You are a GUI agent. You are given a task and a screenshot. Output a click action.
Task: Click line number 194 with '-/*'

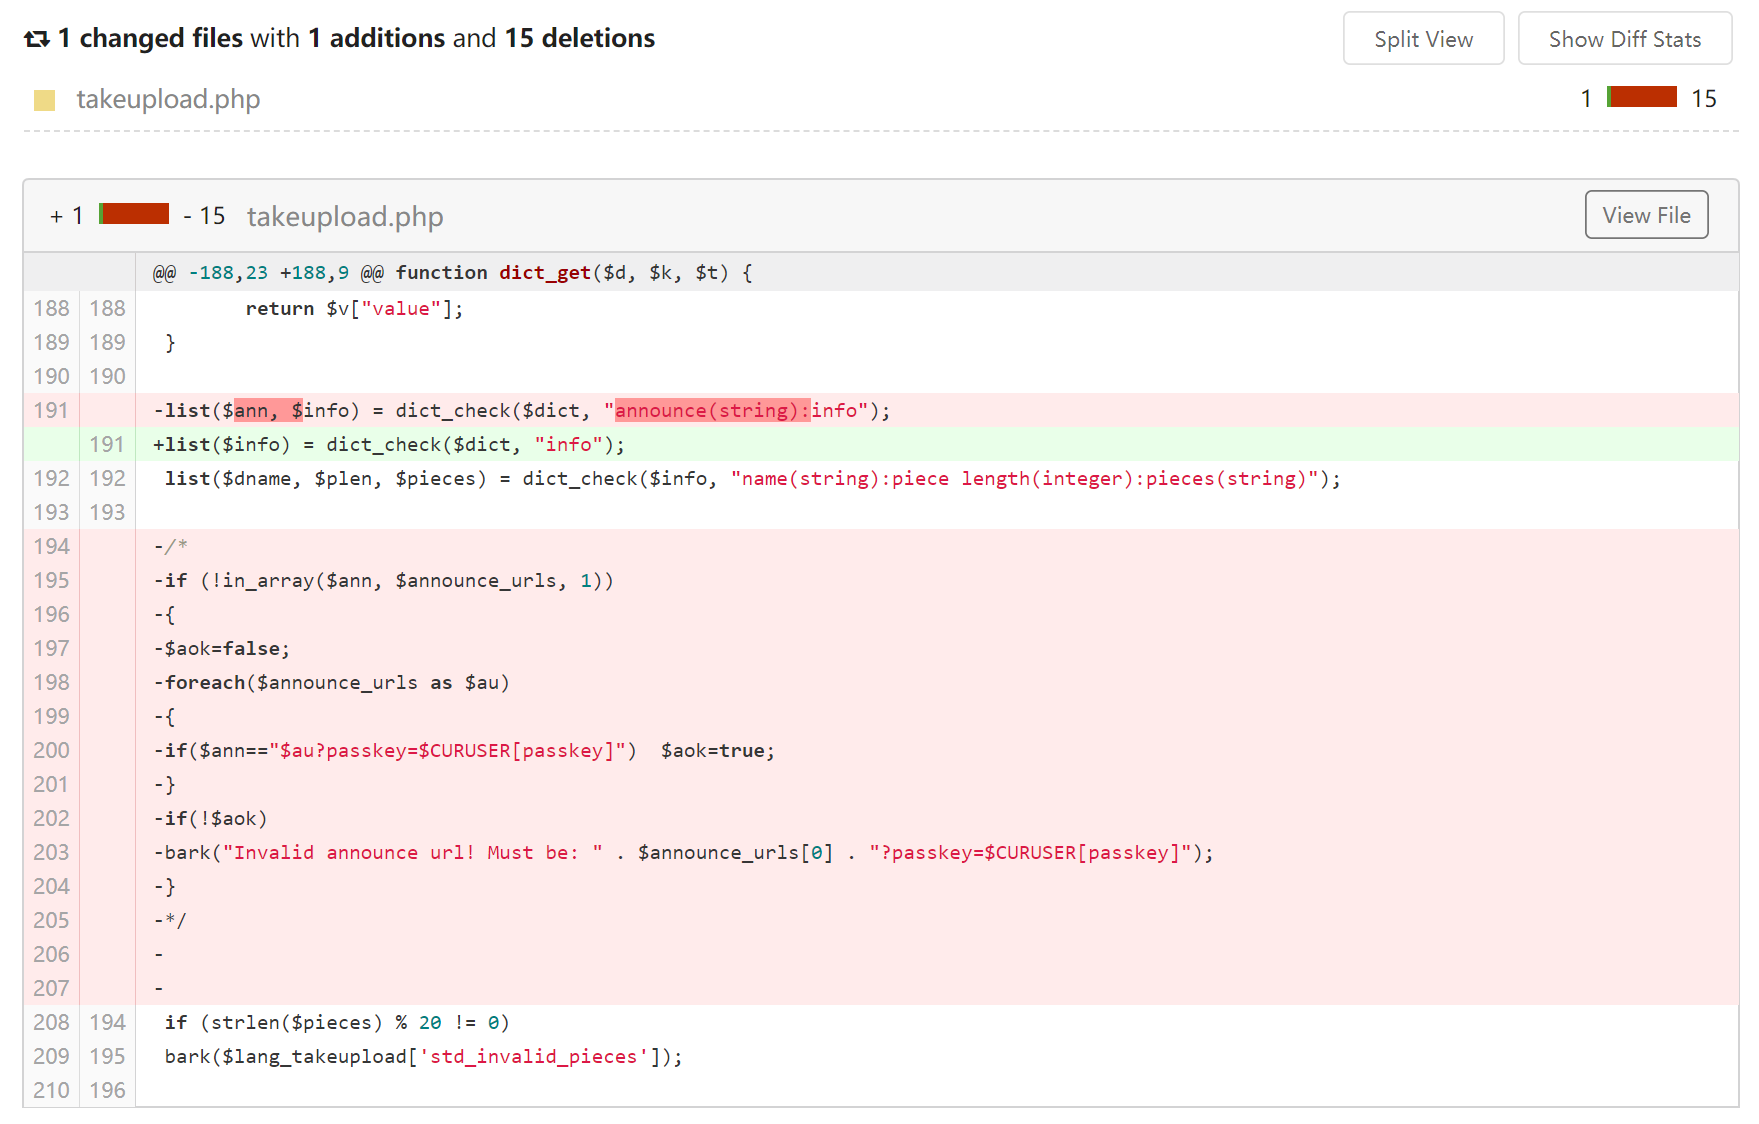(x=51, y=546)
